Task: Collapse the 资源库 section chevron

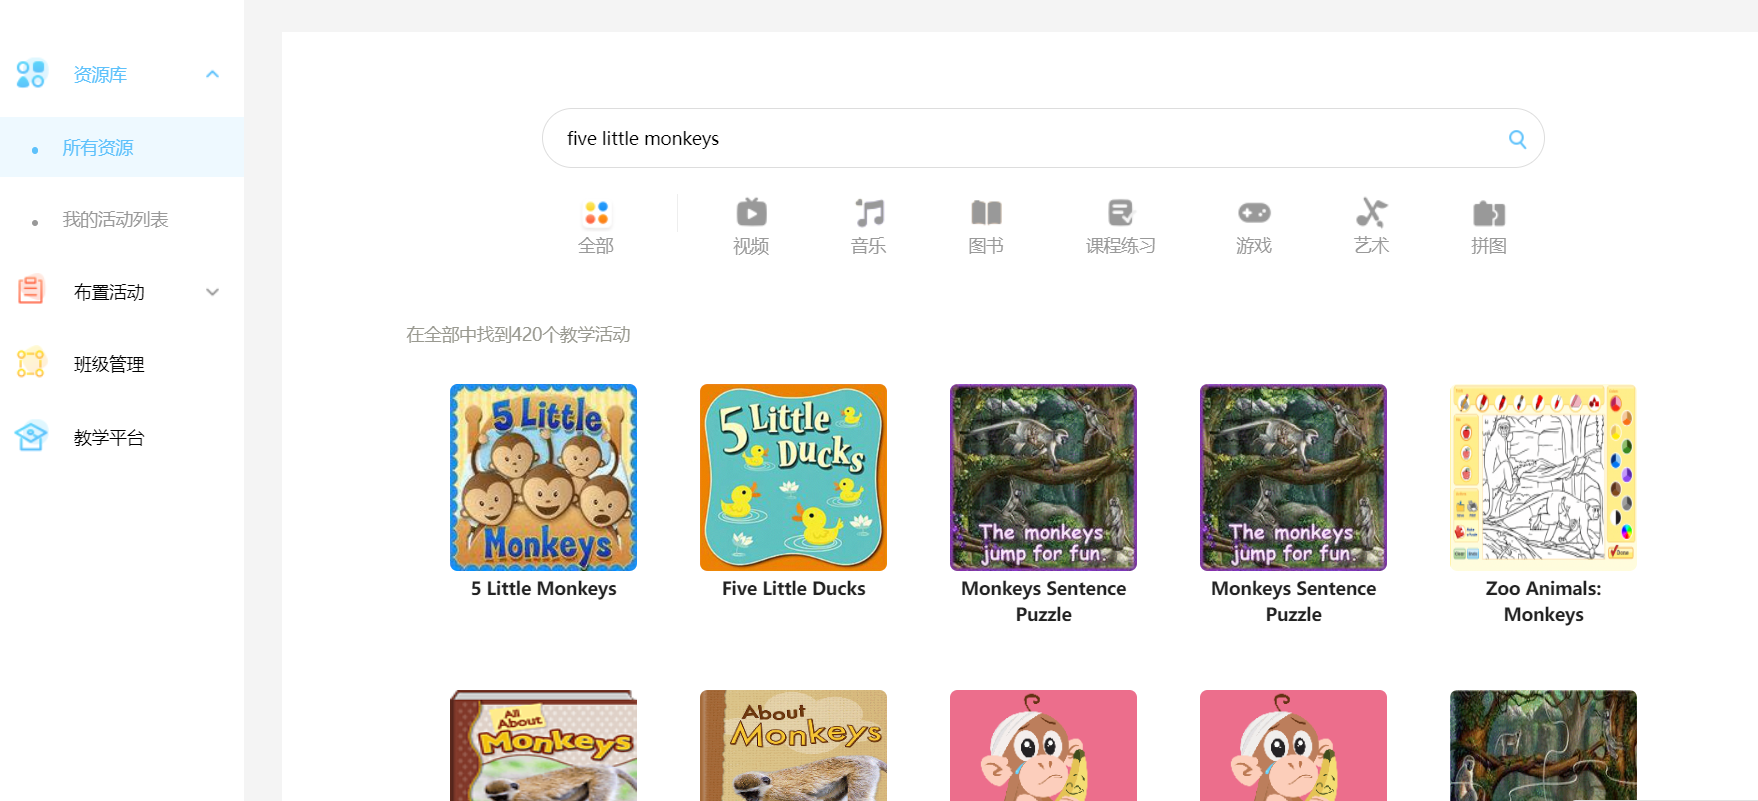Action: tap(212, 74)
